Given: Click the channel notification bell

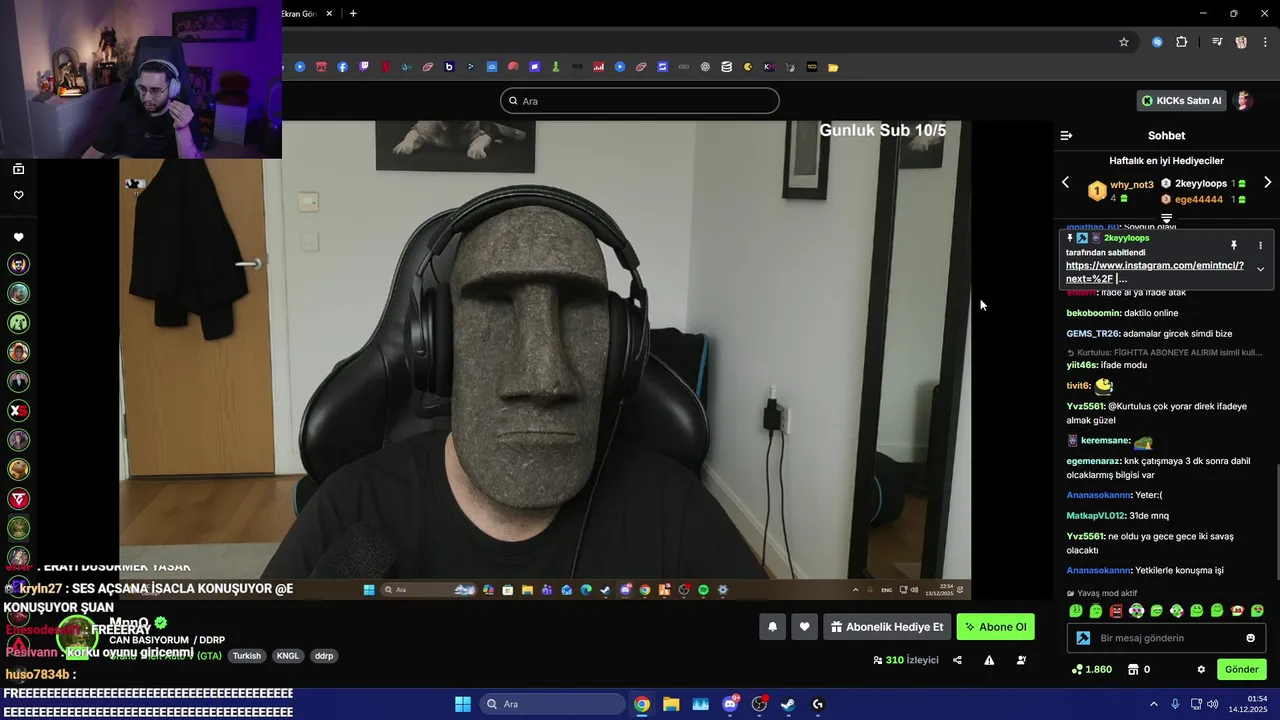Looking at the screenshot, I should [772, 627].
